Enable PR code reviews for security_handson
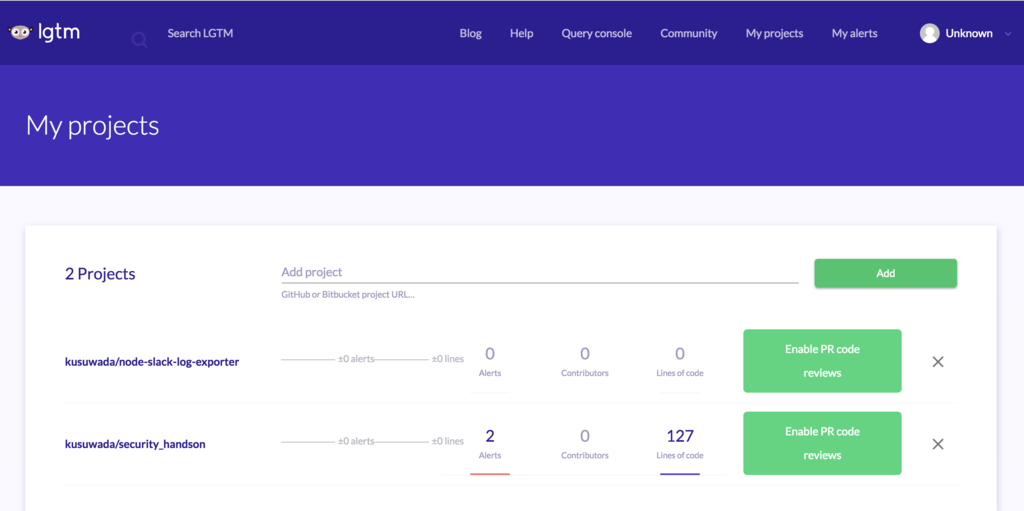 (x=822, y=443)
